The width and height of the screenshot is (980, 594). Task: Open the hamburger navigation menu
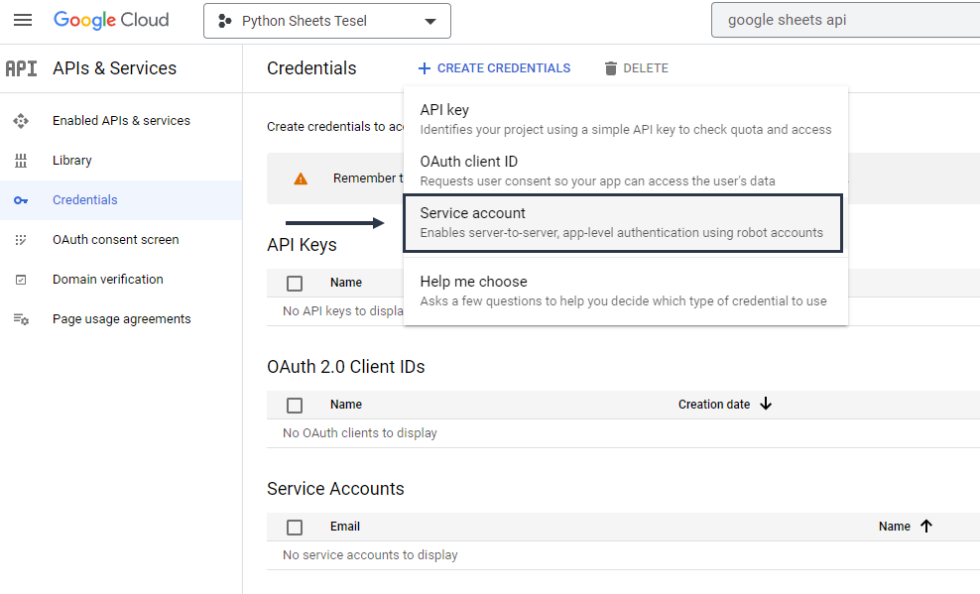pyautogui.click(x=22, y=20)
